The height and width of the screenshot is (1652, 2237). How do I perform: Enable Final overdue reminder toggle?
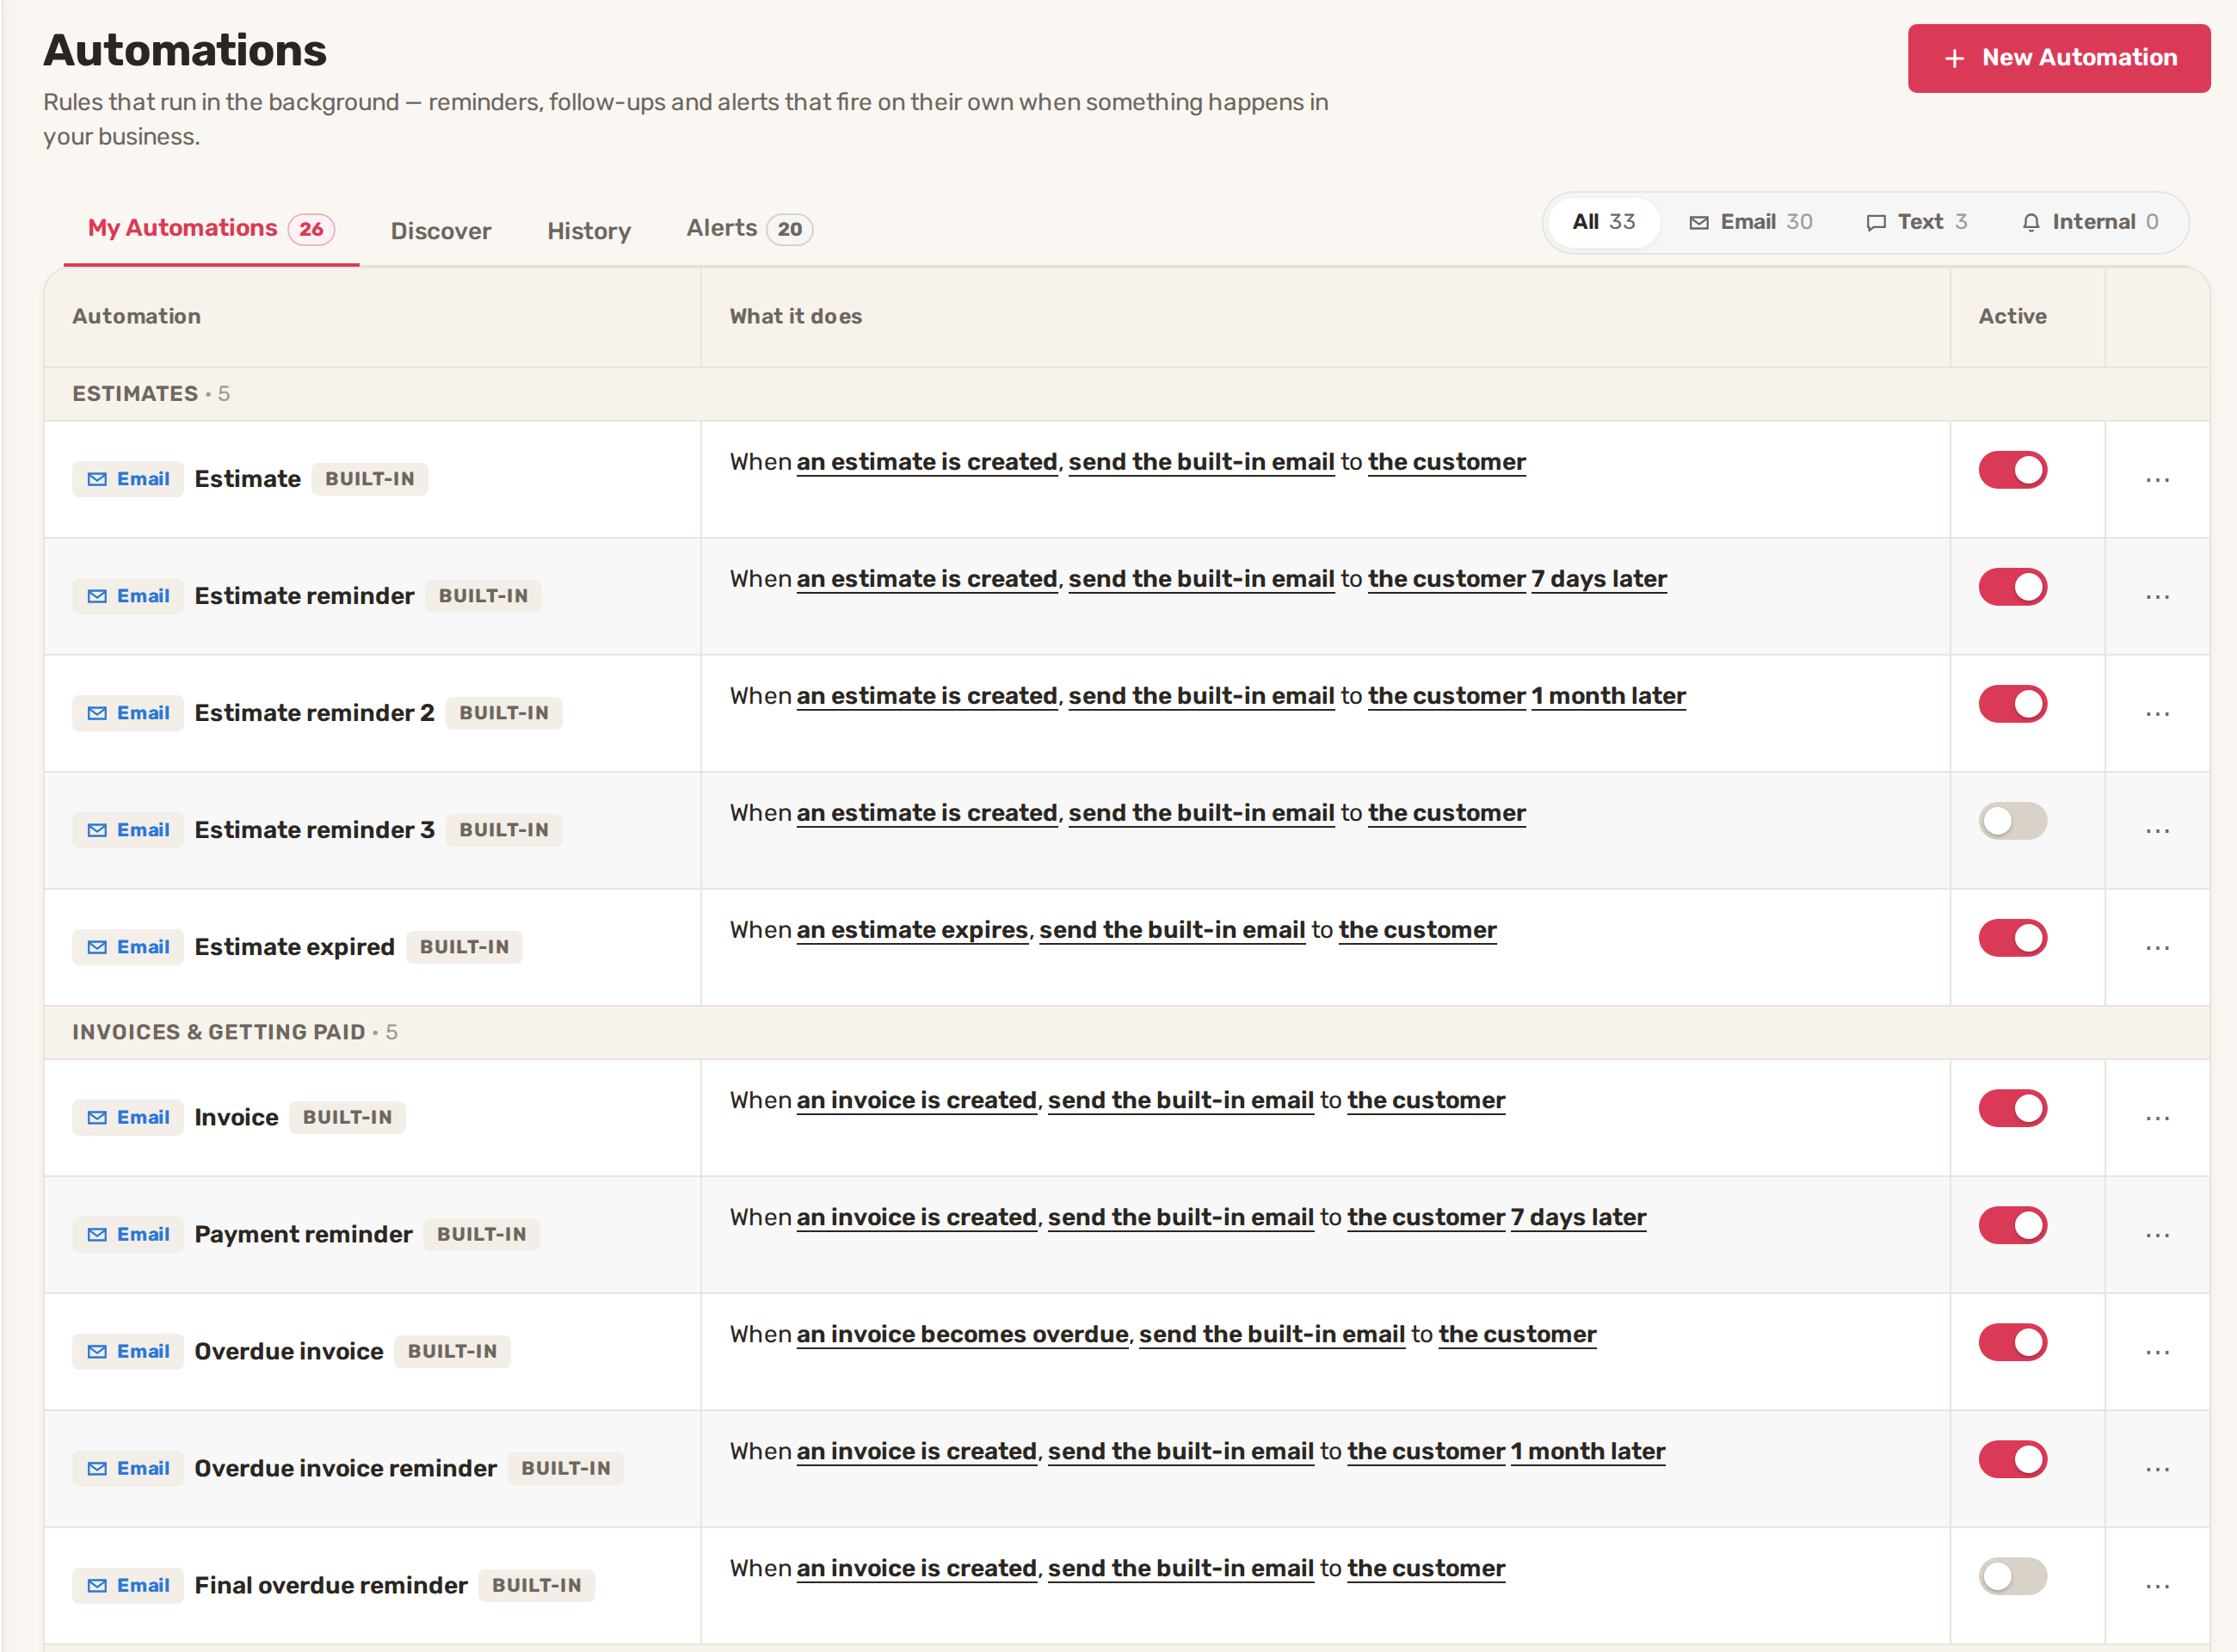(2012, 1576)
